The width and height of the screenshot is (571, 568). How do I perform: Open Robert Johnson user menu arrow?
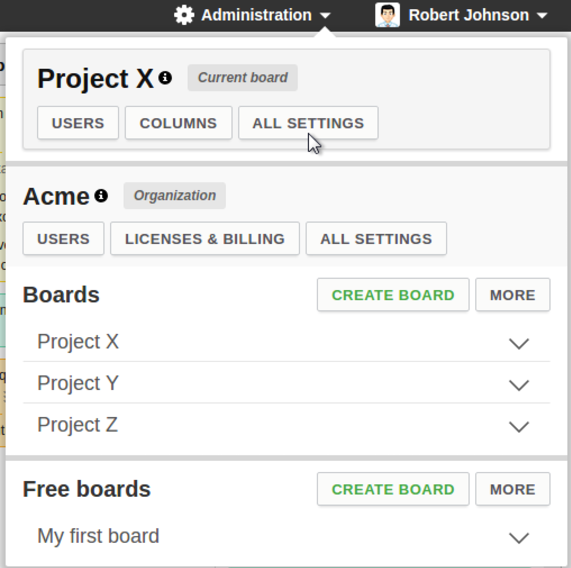point(542,16)
